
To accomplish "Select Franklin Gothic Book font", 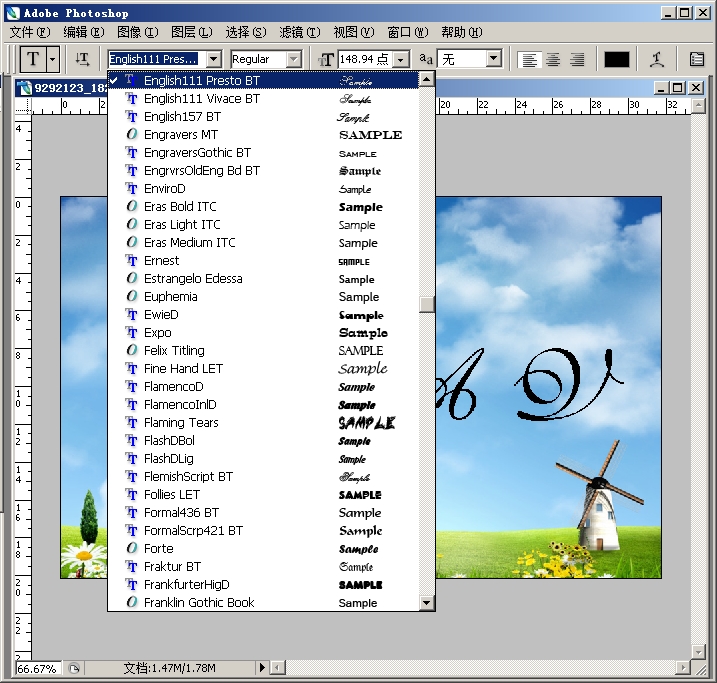I will pyautogui.click(x=263, y=603).
